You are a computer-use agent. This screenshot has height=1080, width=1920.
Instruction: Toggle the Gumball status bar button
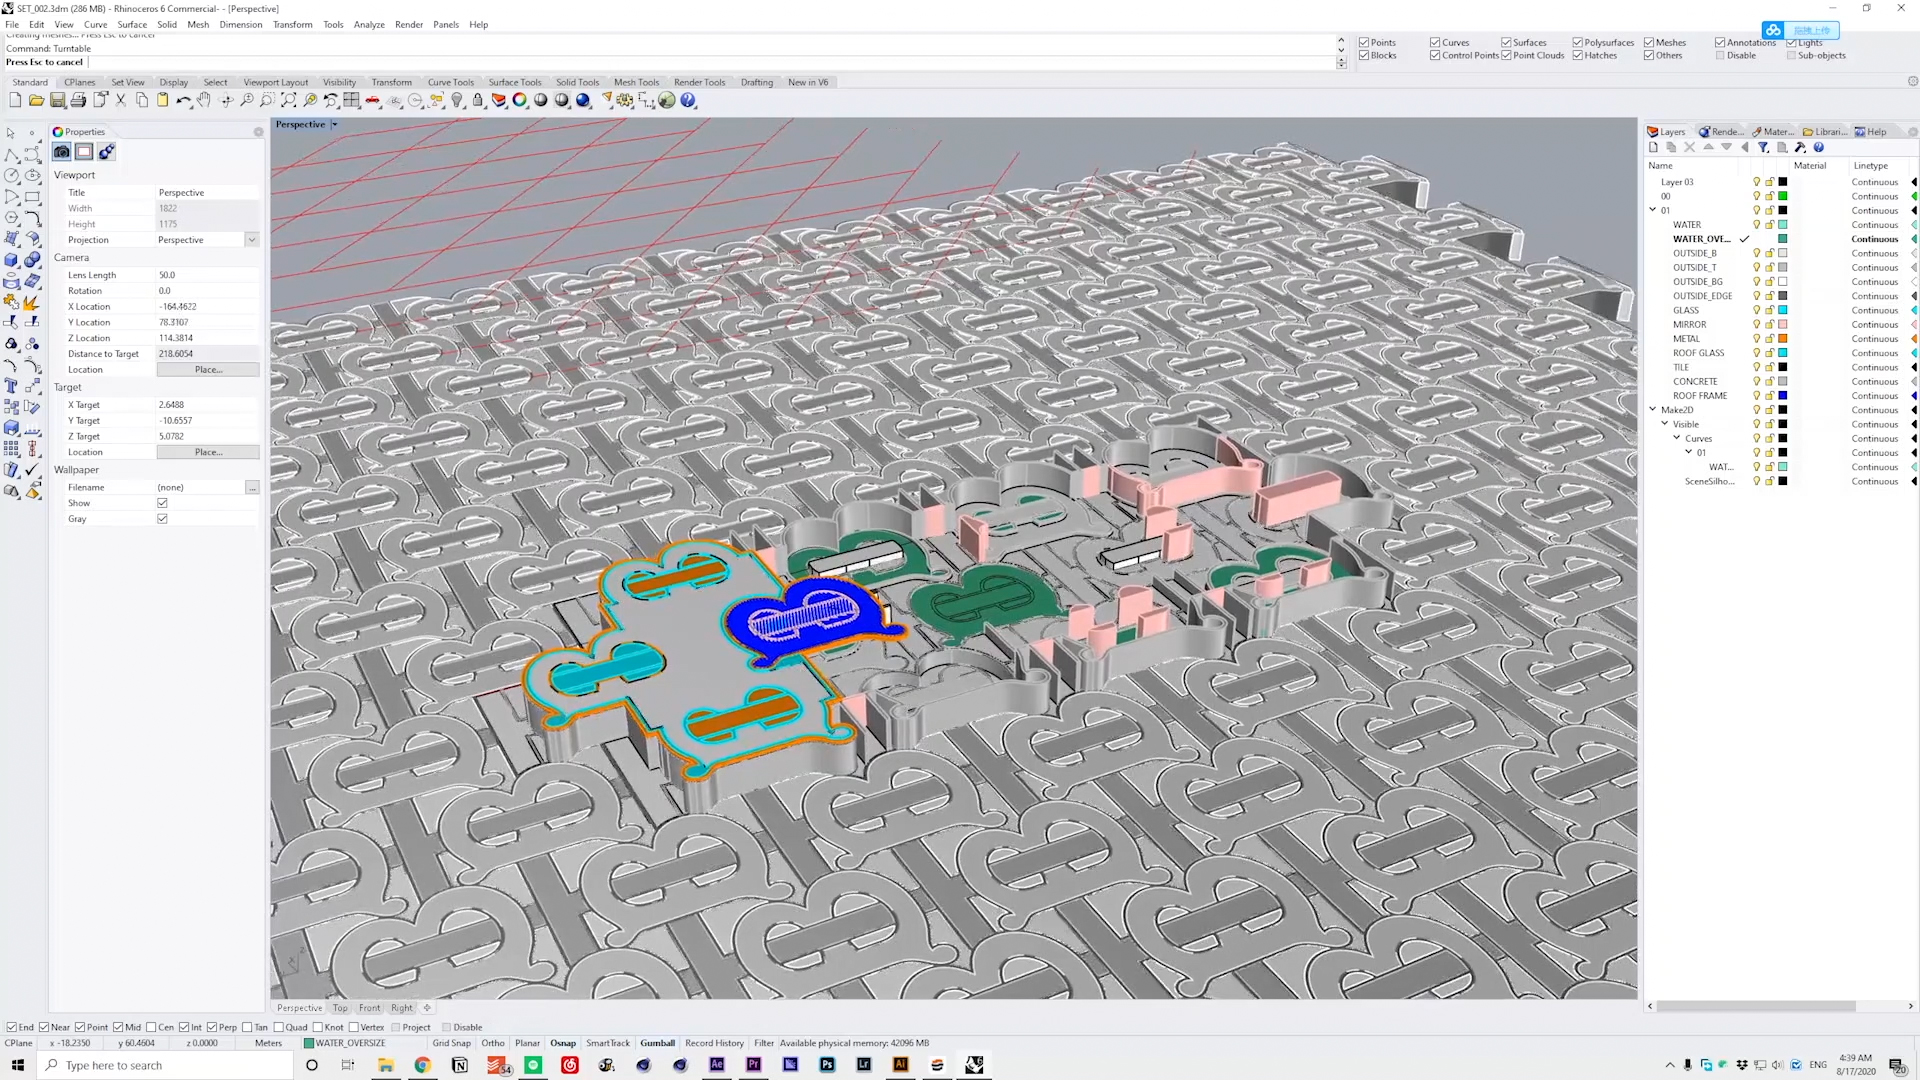point(657,1043)
